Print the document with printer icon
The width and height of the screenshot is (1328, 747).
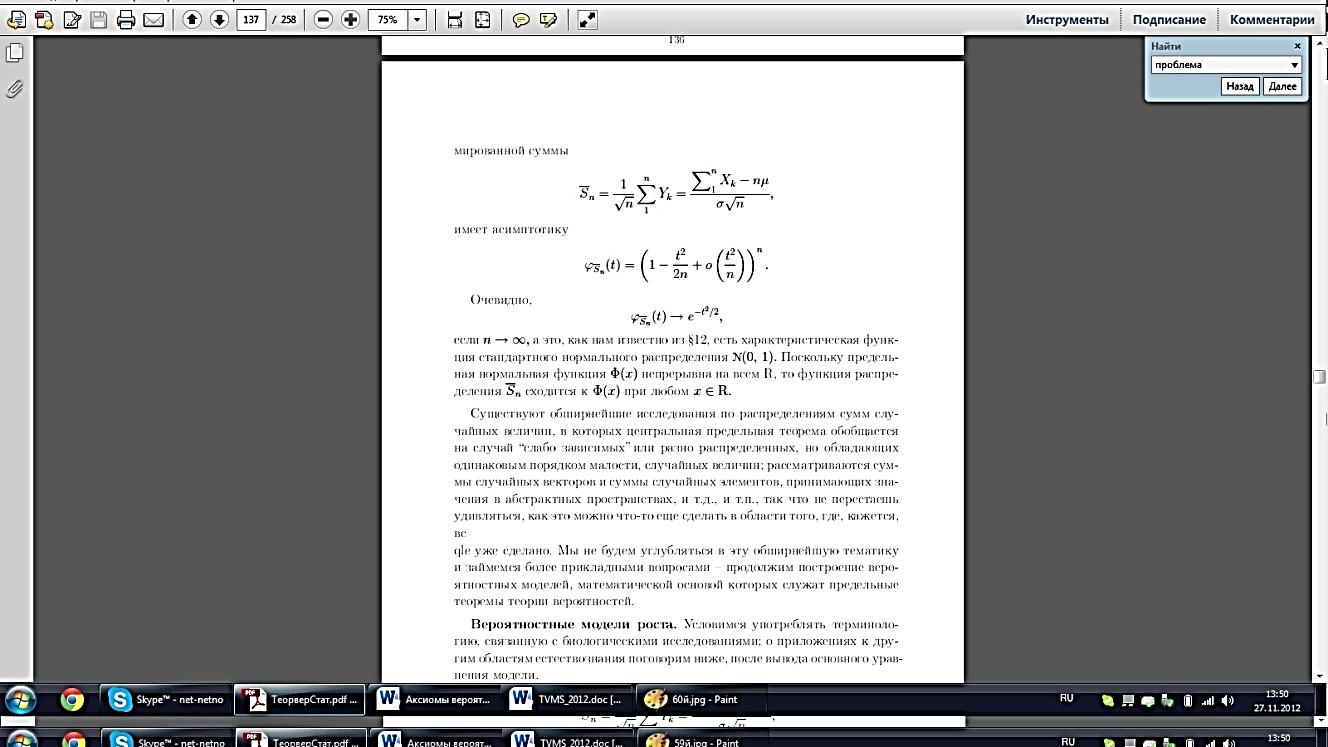pos(126,19)
